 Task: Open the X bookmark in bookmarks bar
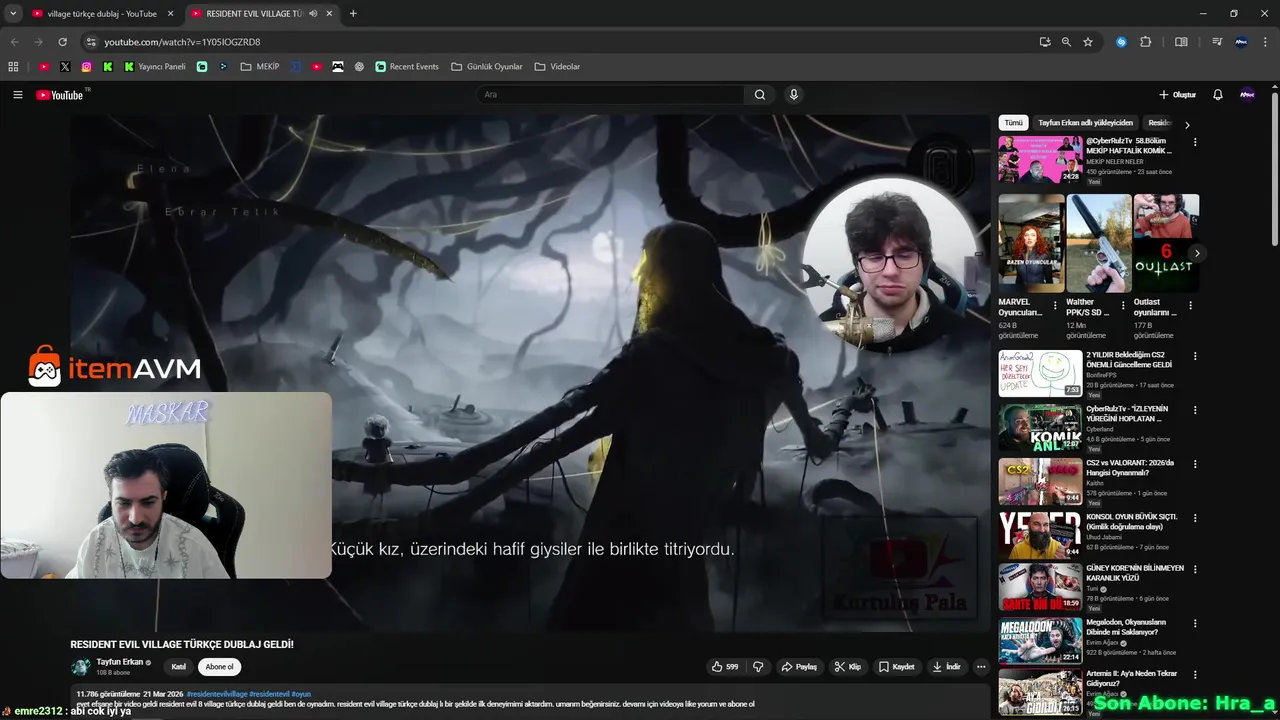click(x=65, y=67)
